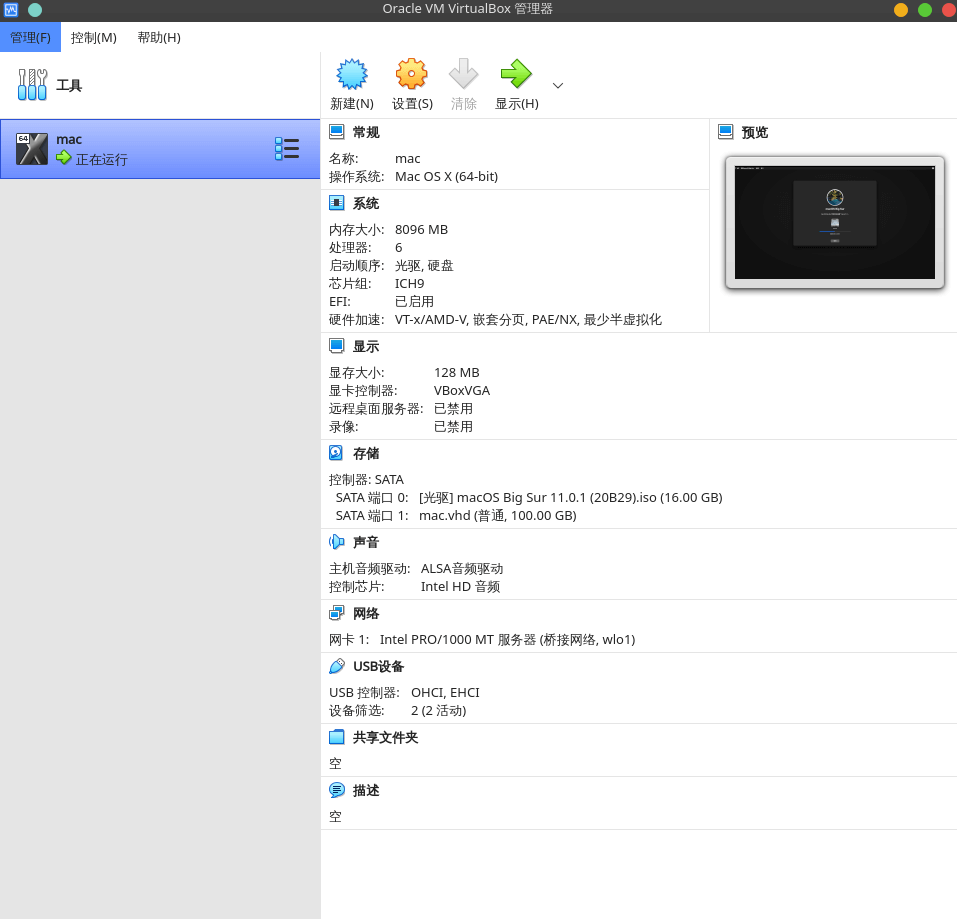Click the 声音 speaker icon
This screenshot has height=919, width=957.
(336, 542)
